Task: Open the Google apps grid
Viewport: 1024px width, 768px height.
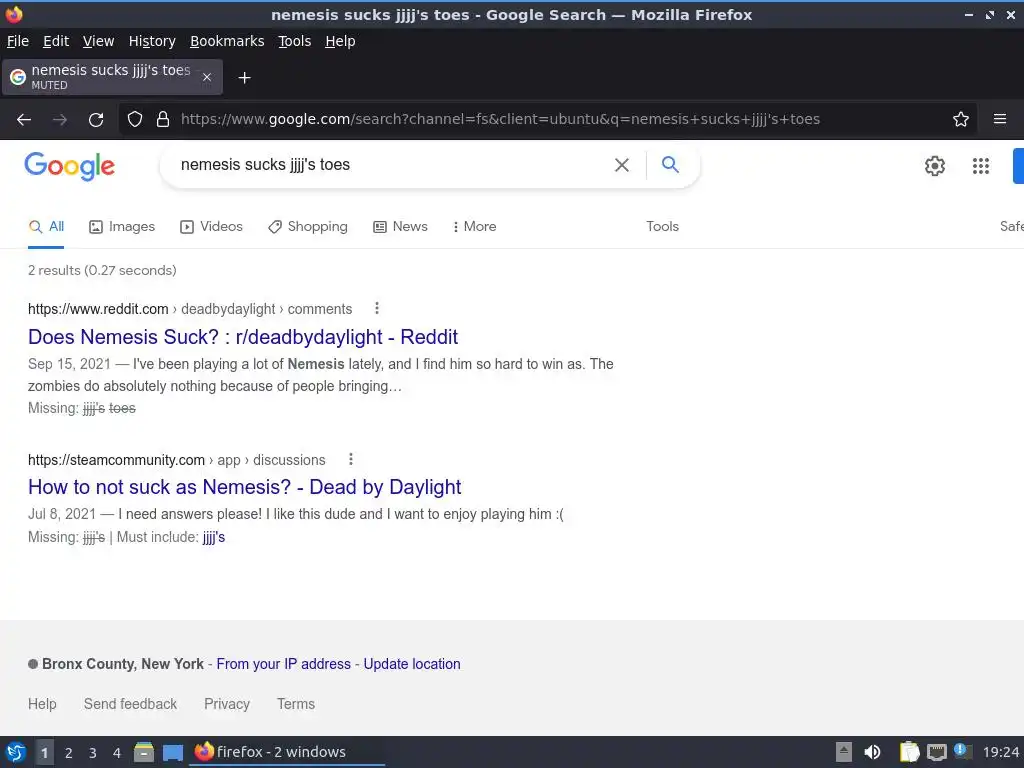Action: pos(980,166)
